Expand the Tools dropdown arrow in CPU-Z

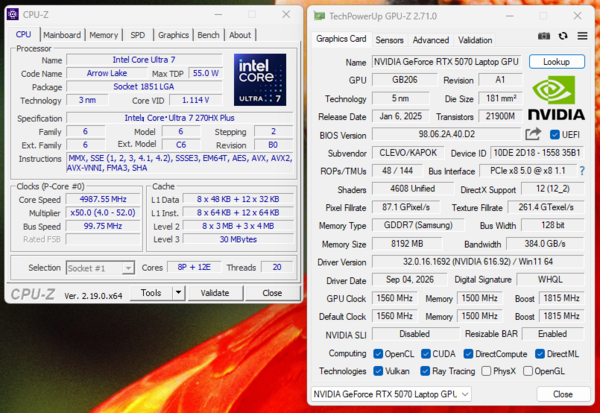click(178, 293)
